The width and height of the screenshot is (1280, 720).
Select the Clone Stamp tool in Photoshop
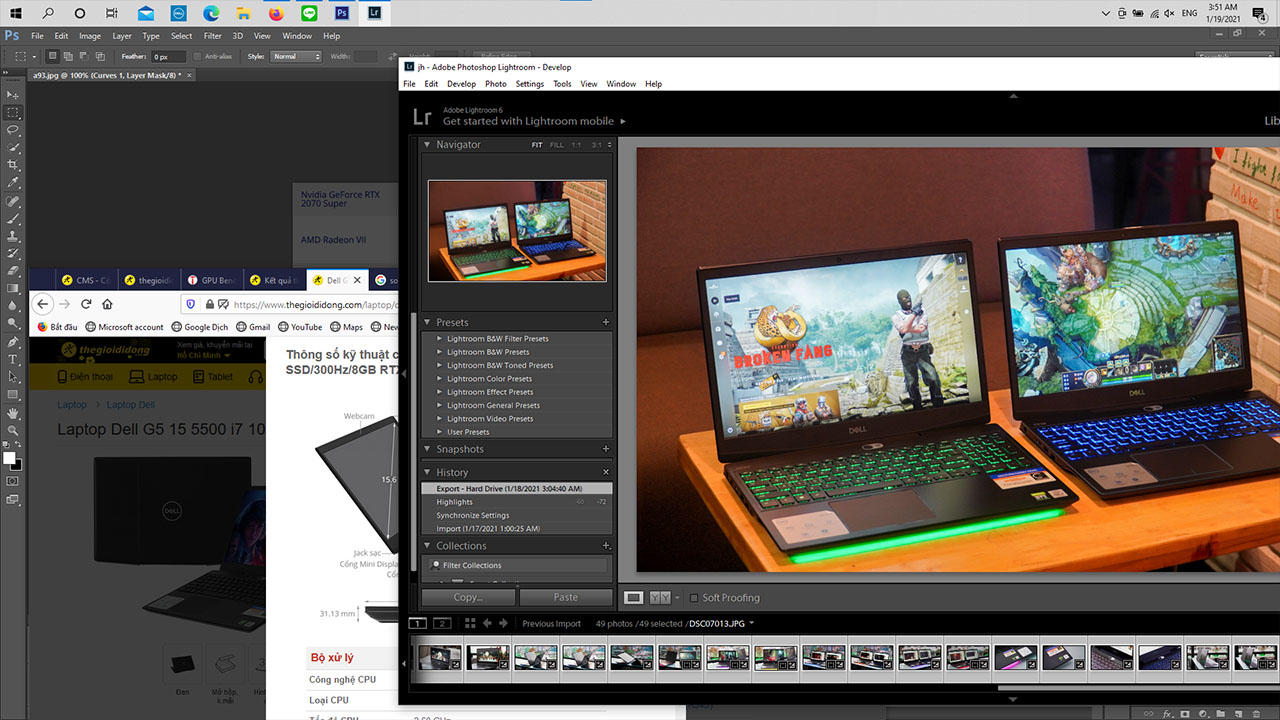tap(13, 236)
